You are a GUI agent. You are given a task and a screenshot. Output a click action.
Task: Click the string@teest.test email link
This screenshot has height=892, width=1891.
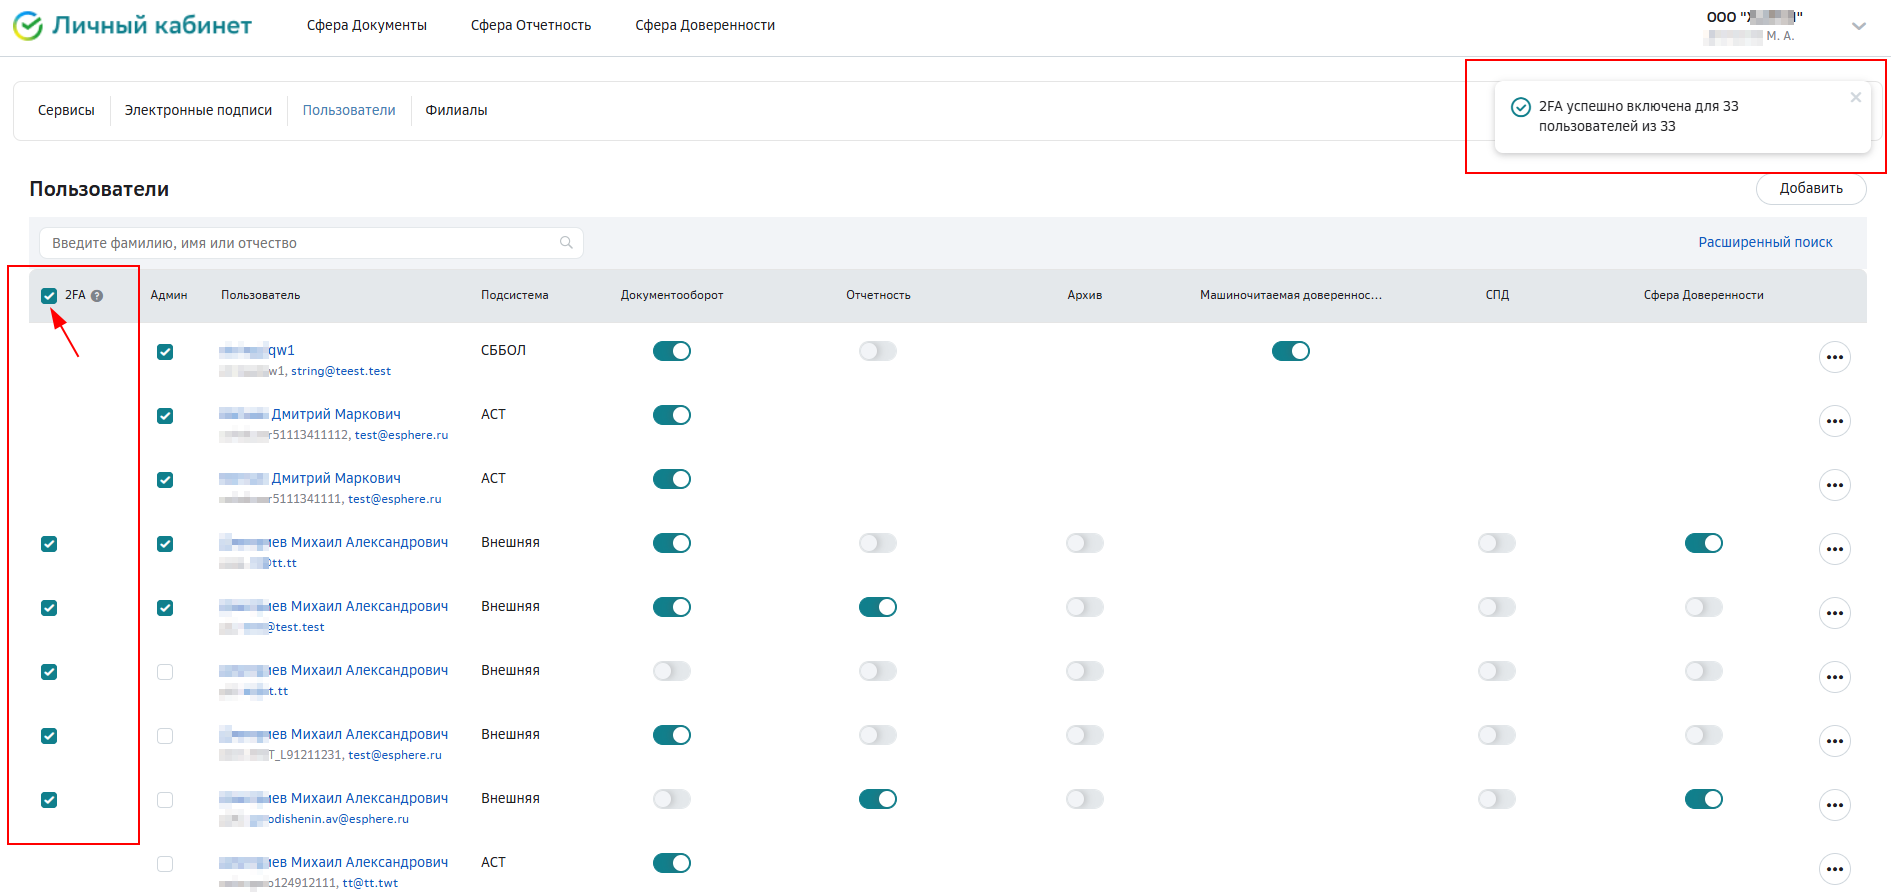341,371
